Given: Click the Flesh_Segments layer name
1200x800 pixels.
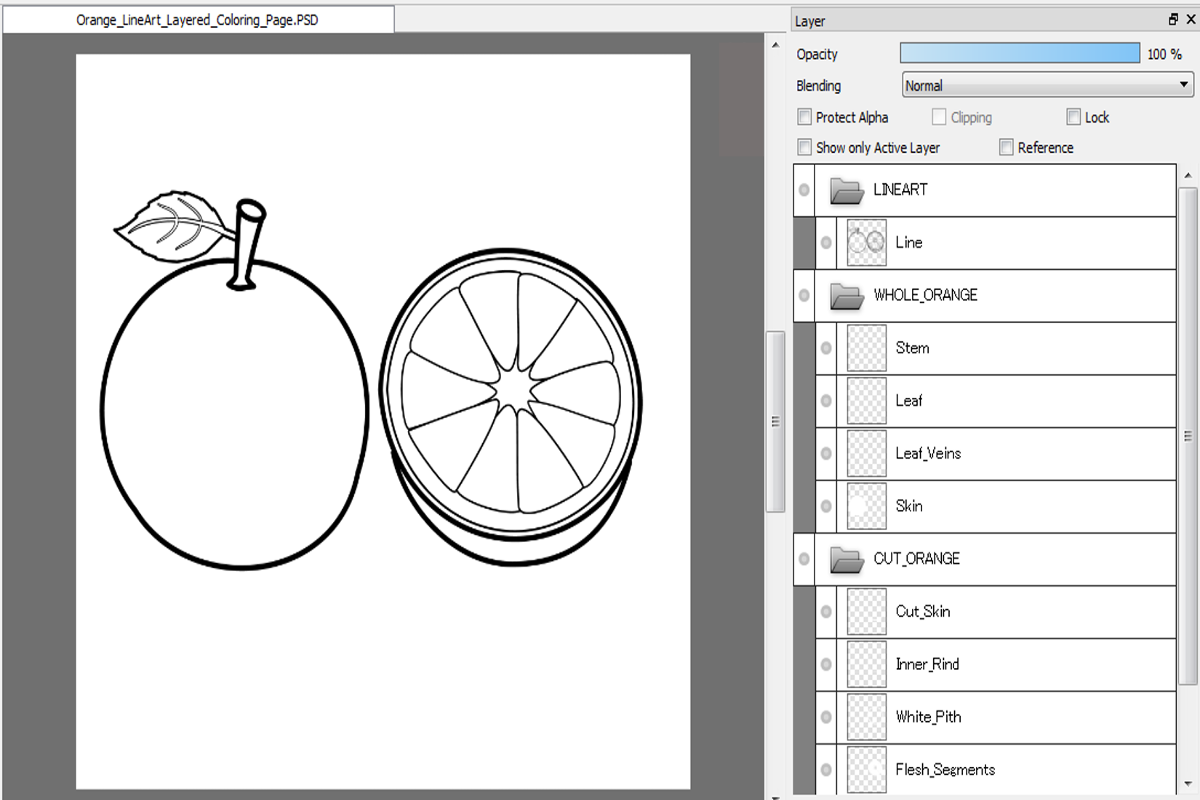Looking at the screenshot, I should (945, 770).
